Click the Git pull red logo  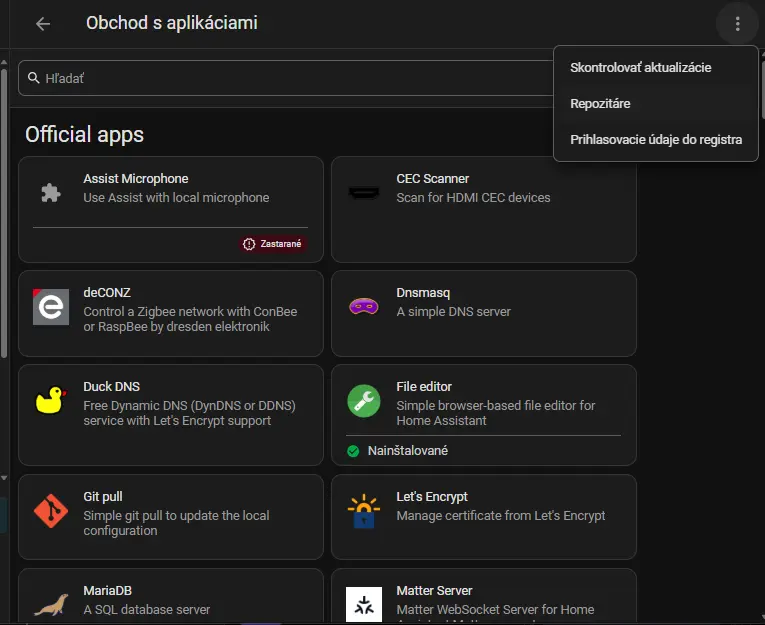click(x=51, y=511)
